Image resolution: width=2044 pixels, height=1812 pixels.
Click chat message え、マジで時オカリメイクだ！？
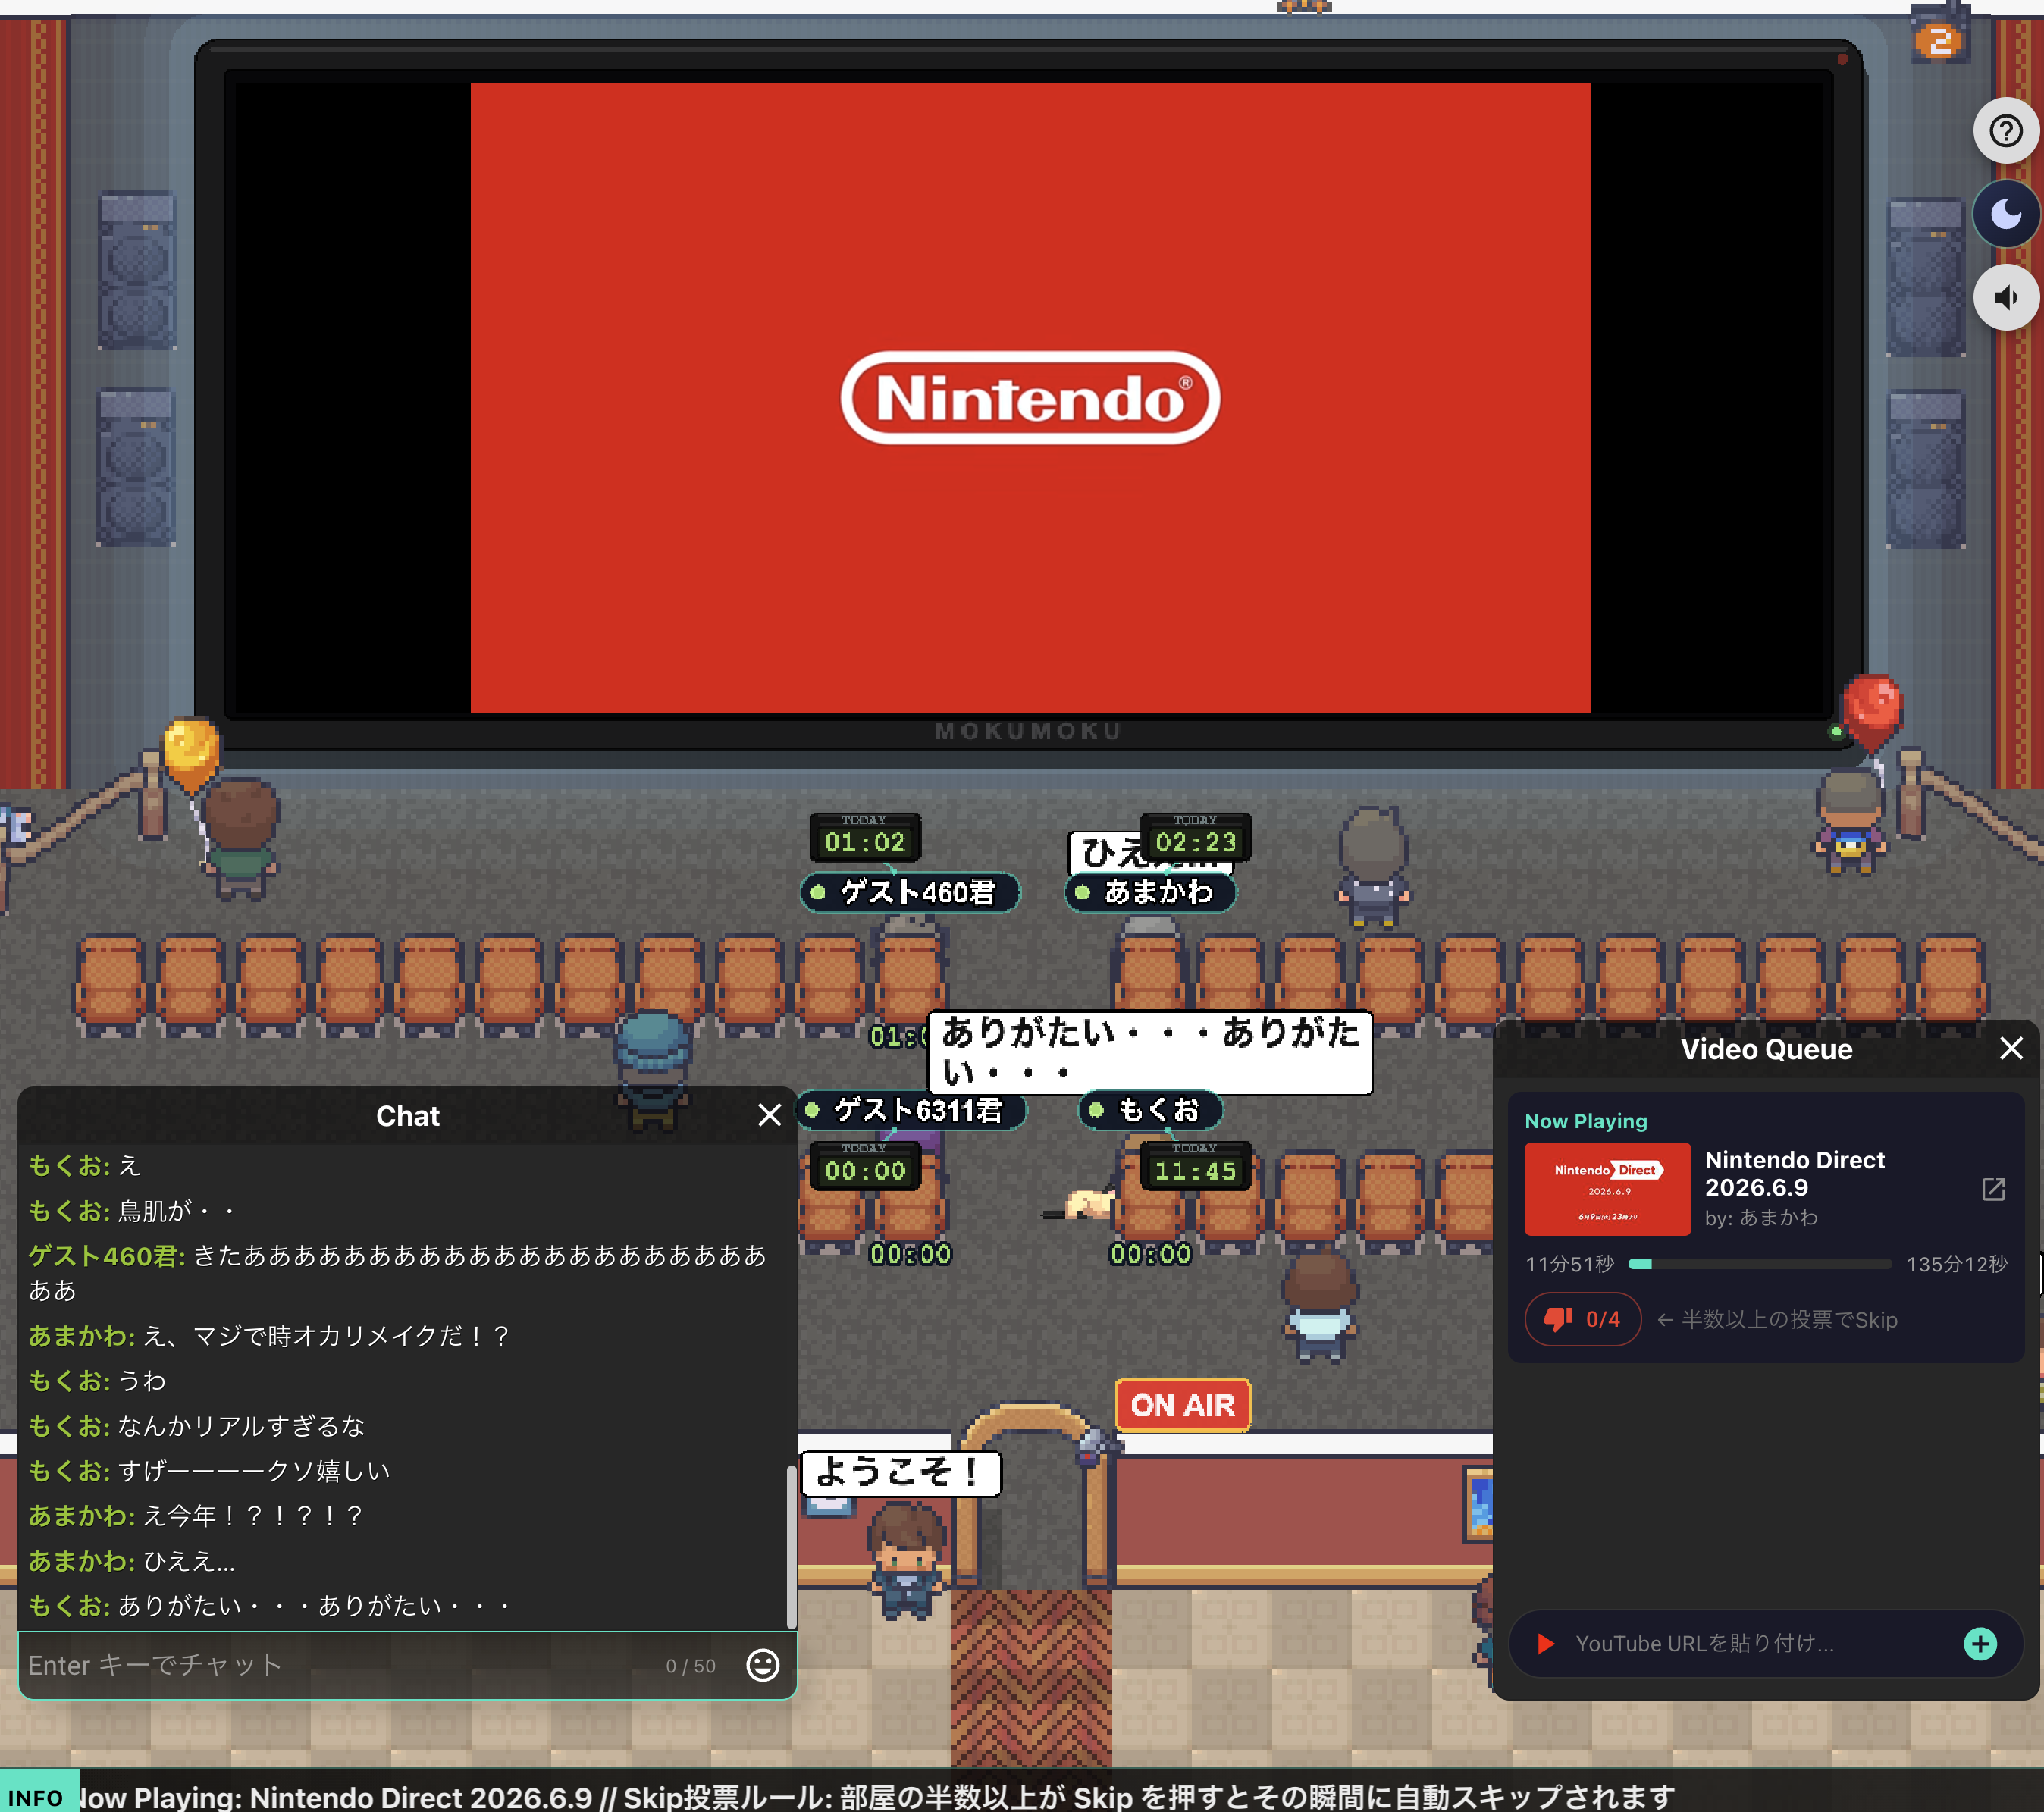click(327, 1335)
